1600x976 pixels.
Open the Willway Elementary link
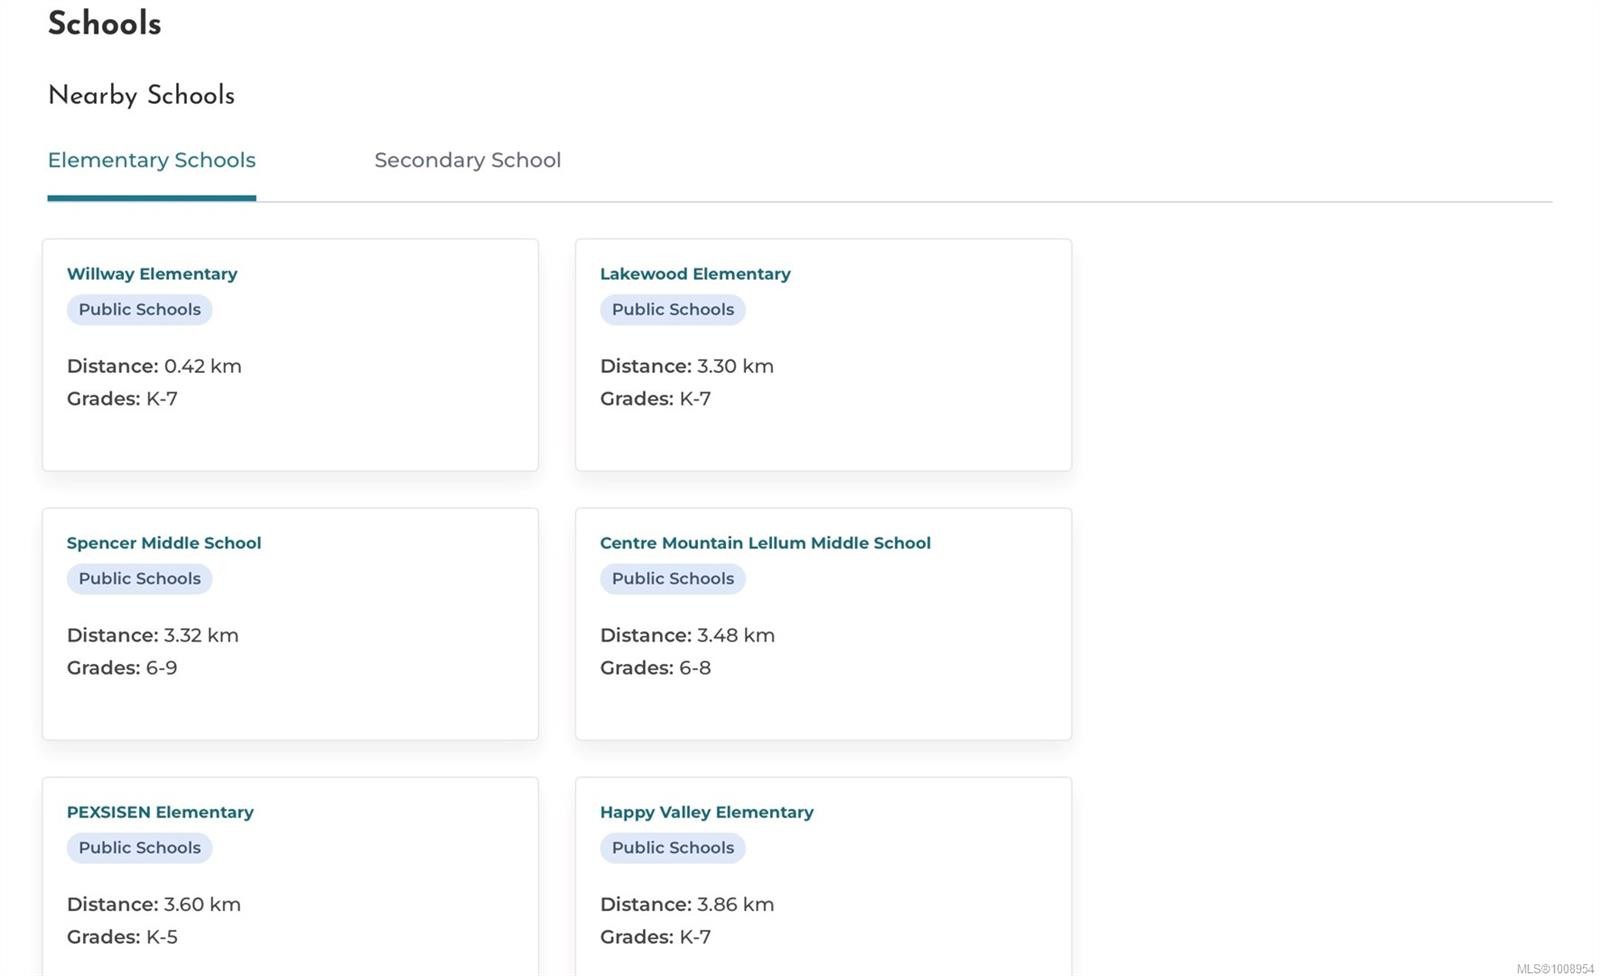[x=152, y=274]
